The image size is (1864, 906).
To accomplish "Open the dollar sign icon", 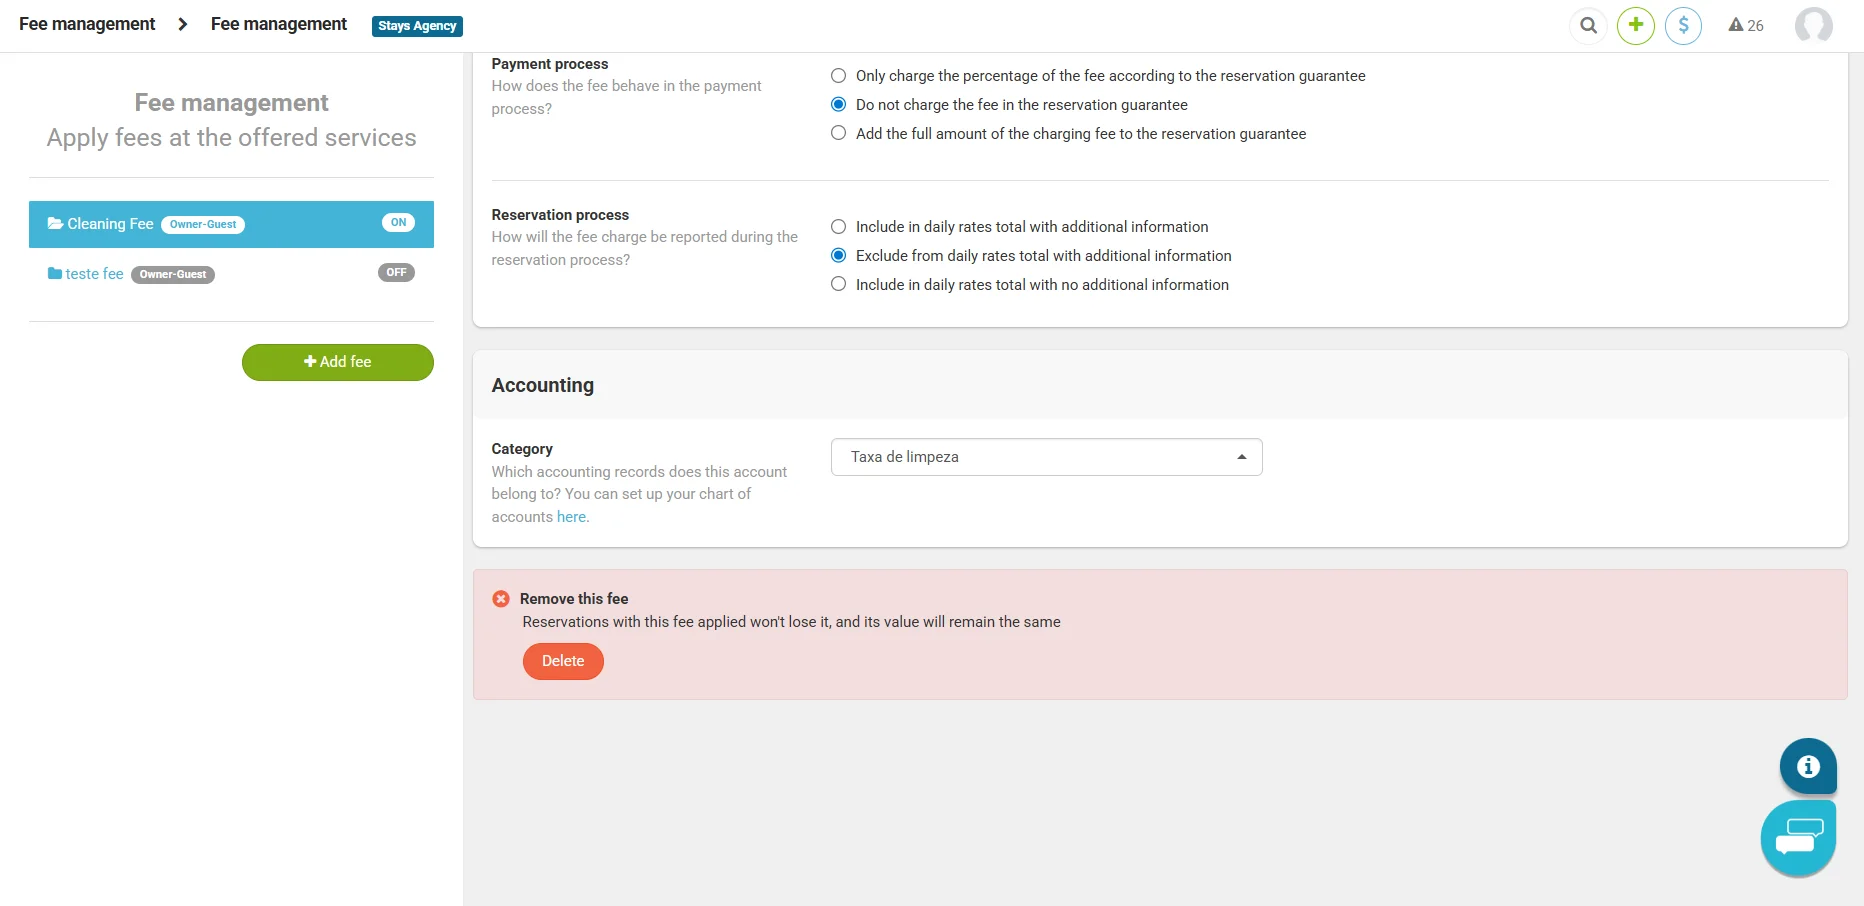I will point(1683,26).
